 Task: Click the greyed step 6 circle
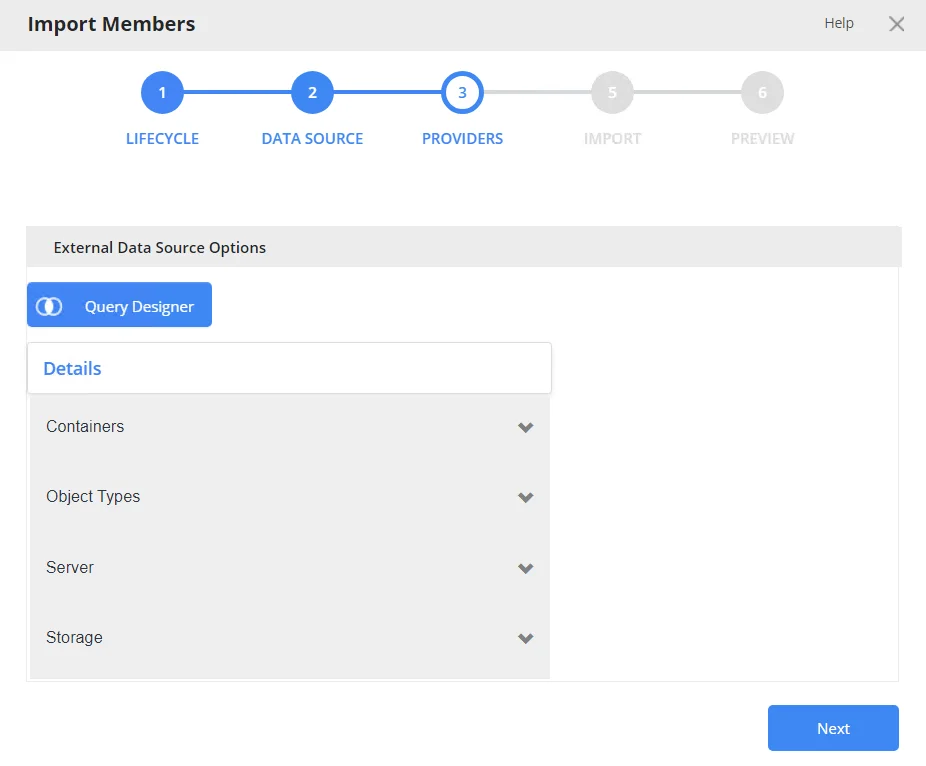click(762, 92)
